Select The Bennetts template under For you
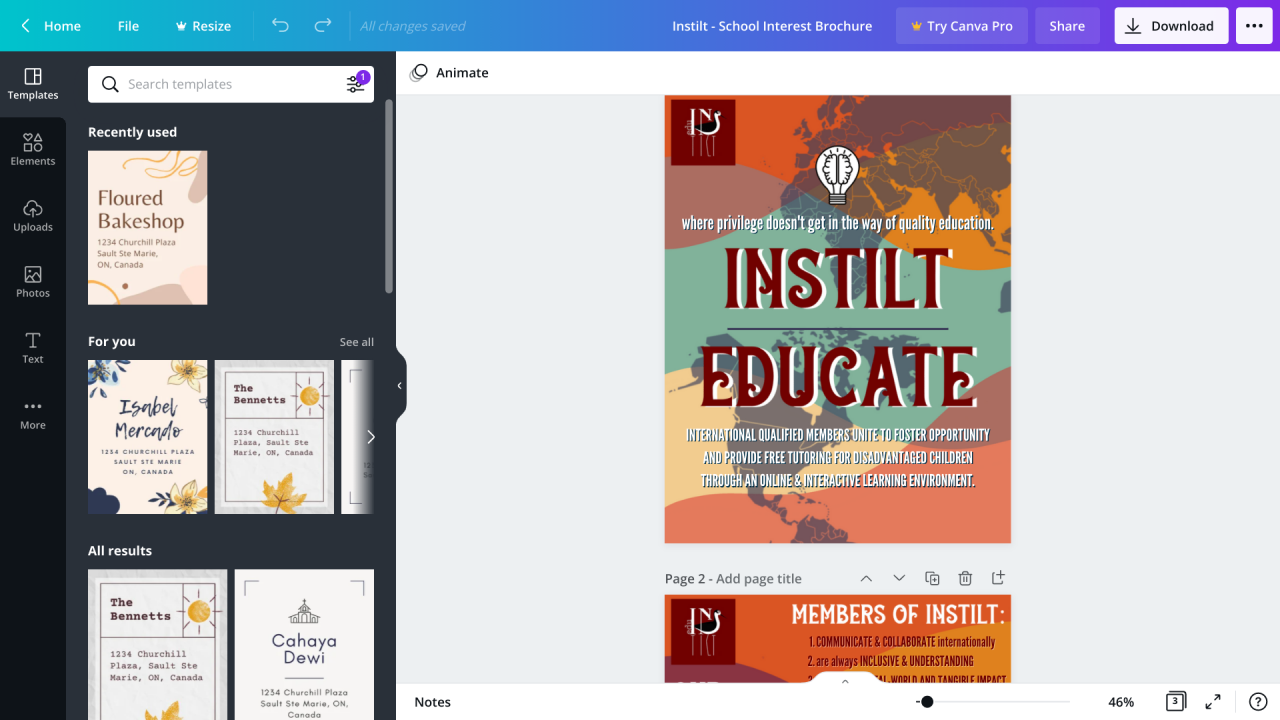Screen dimensions: 1280x720 [x=274, y=437]
